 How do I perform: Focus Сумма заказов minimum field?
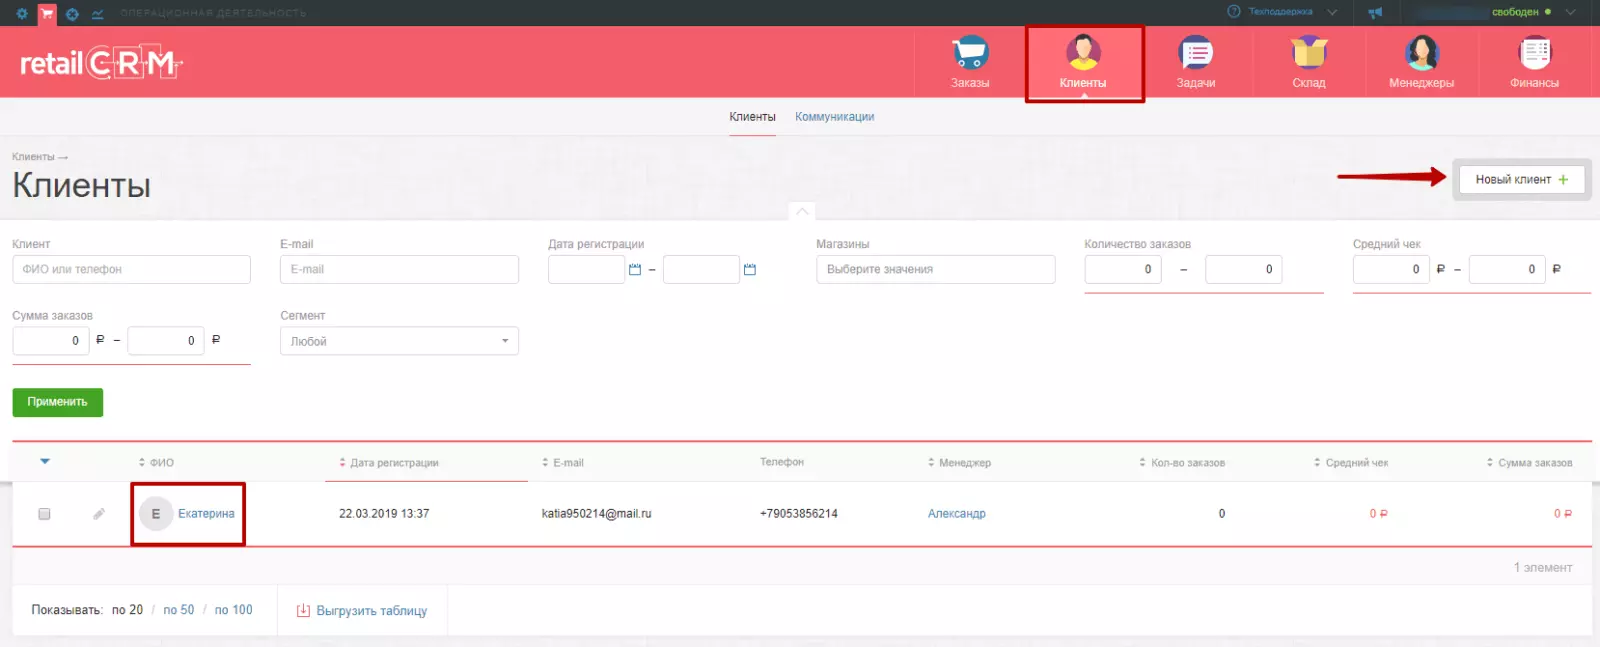pos(50,341)
